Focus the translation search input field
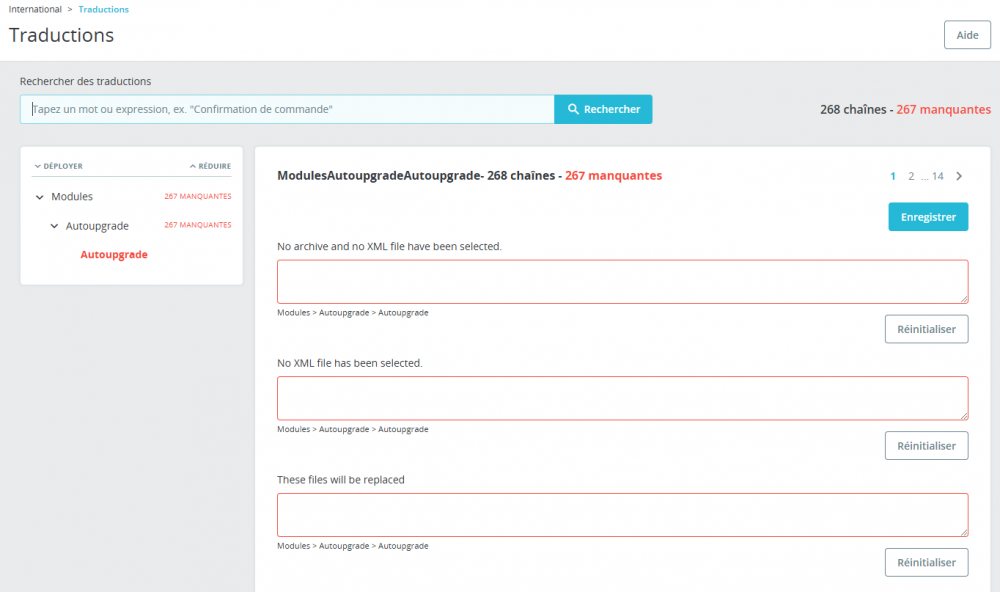1000x592 pixels. 287,109
